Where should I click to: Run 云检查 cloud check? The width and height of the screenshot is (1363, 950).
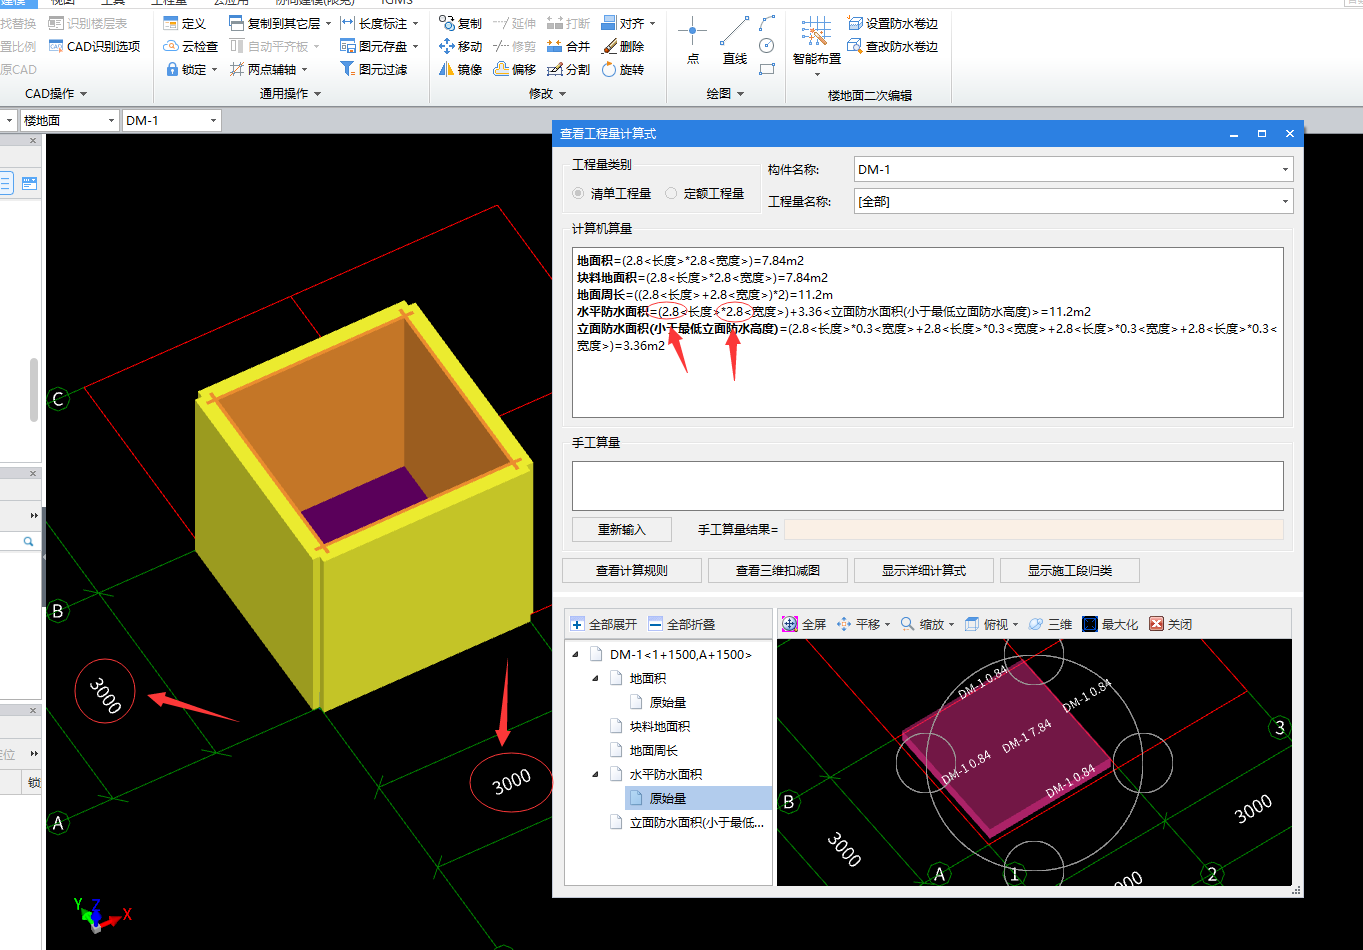coord(190,46)
